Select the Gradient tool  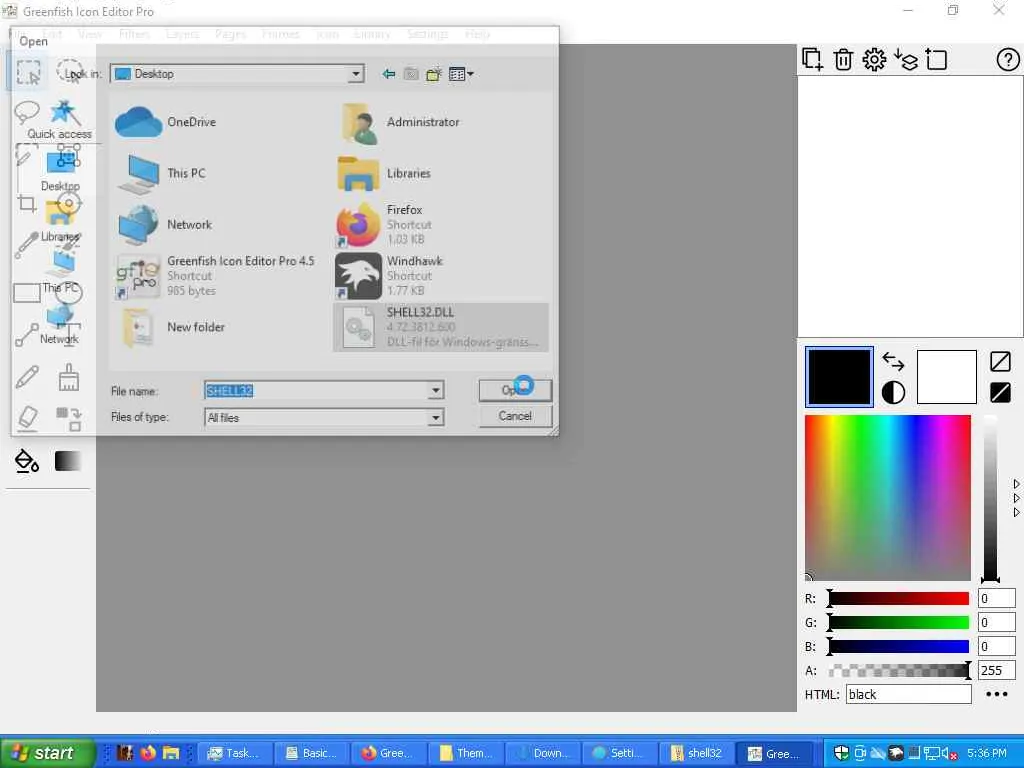click(x=68, y=460)
